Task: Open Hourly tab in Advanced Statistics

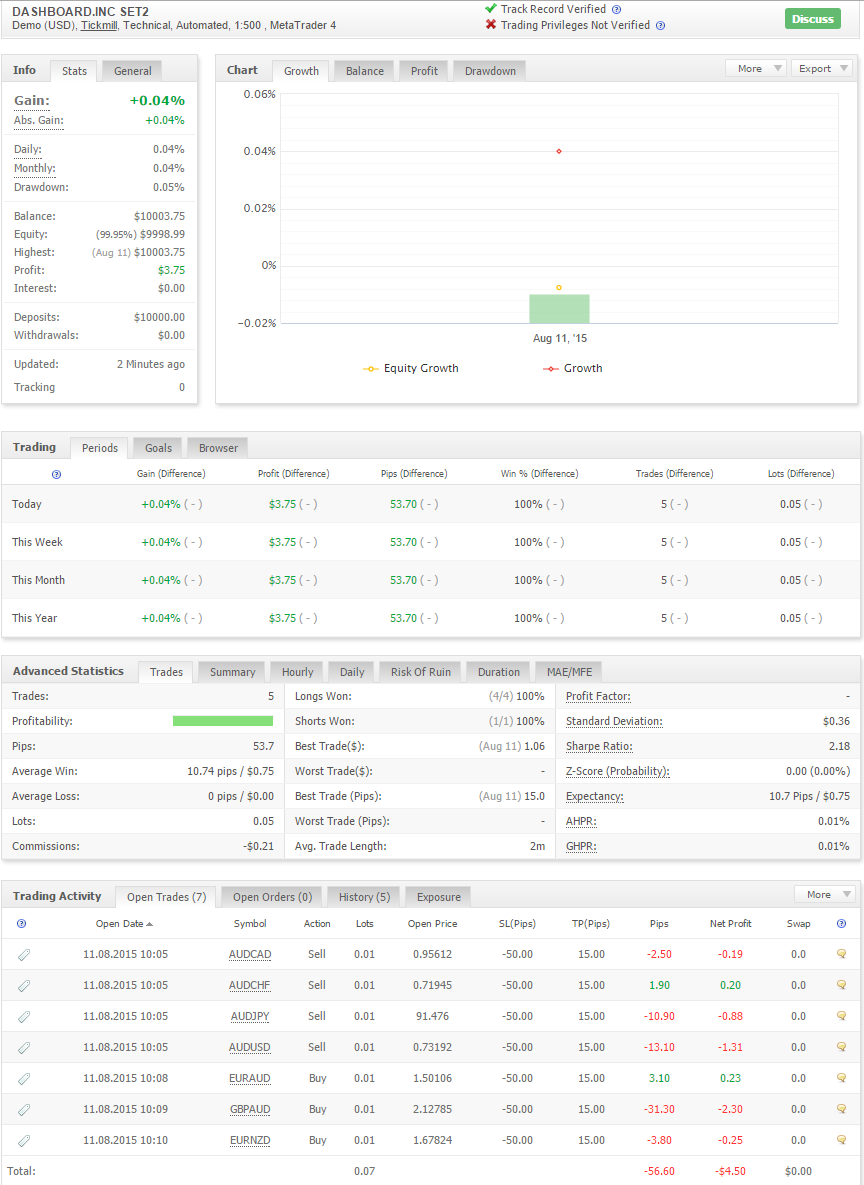Action: pos(297,672)
